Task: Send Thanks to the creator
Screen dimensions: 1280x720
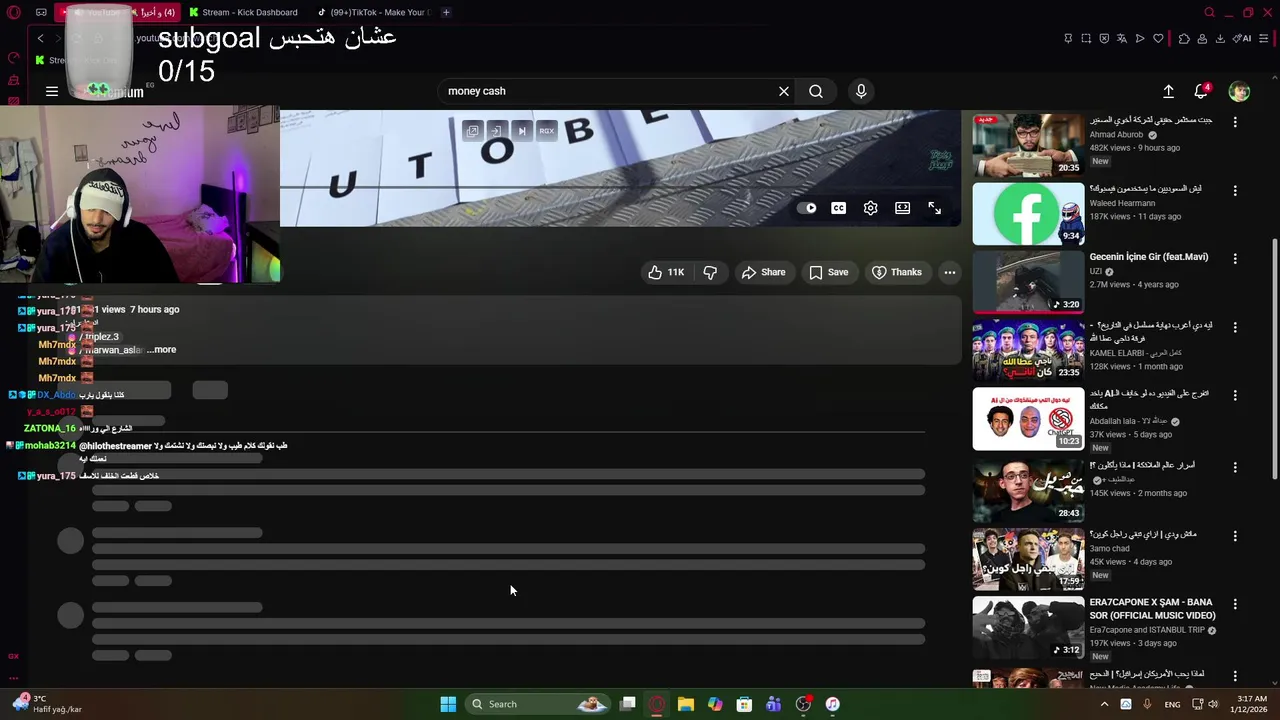Action: (897, 272)
